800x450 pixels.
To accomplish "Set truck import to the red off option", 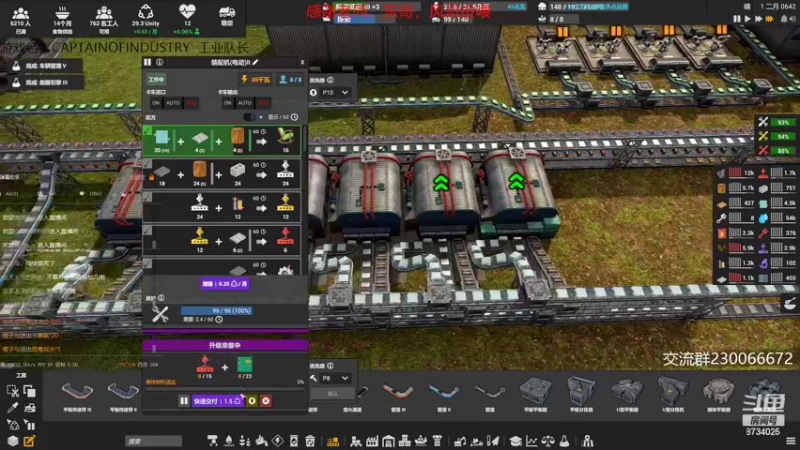I will [x=191, y=103].
